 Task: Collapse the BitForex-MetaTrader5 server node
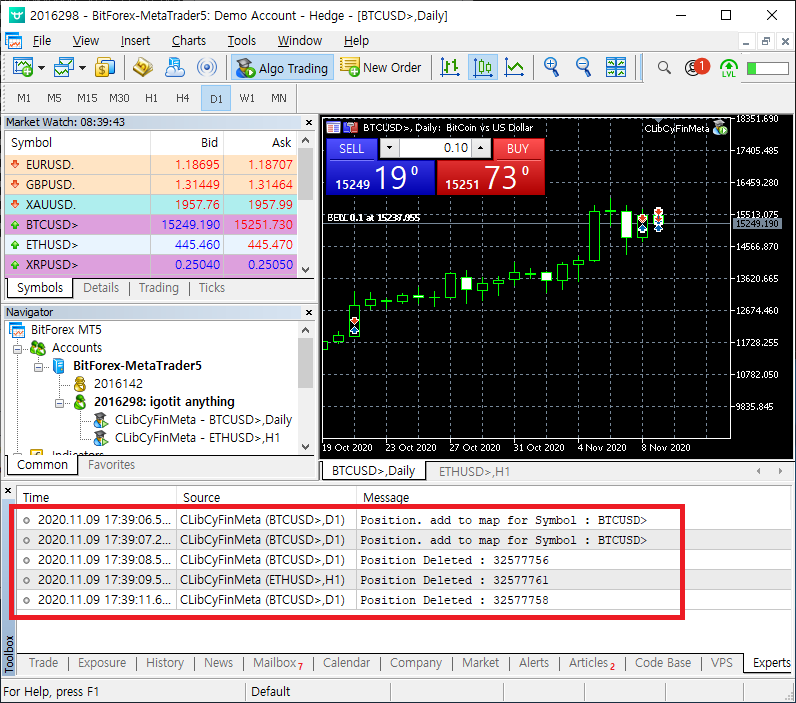pos(39,367)
